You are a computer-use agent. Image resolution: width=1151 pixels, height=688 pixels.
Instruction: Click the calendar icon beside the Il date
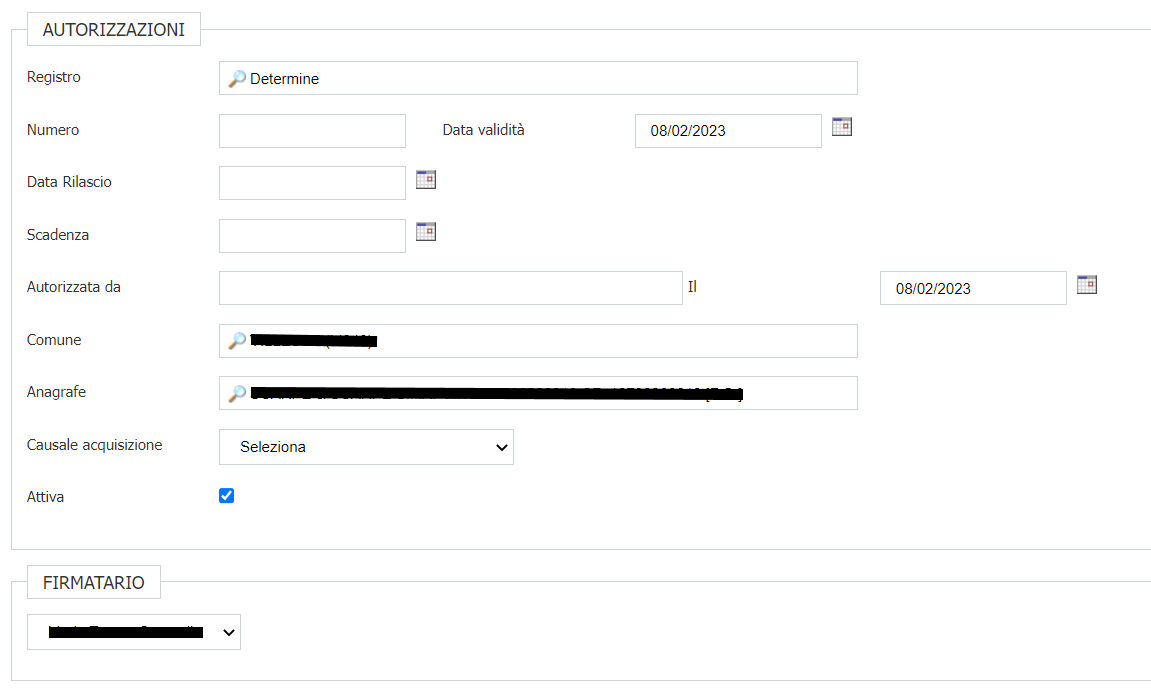[x=1087, y=285]
